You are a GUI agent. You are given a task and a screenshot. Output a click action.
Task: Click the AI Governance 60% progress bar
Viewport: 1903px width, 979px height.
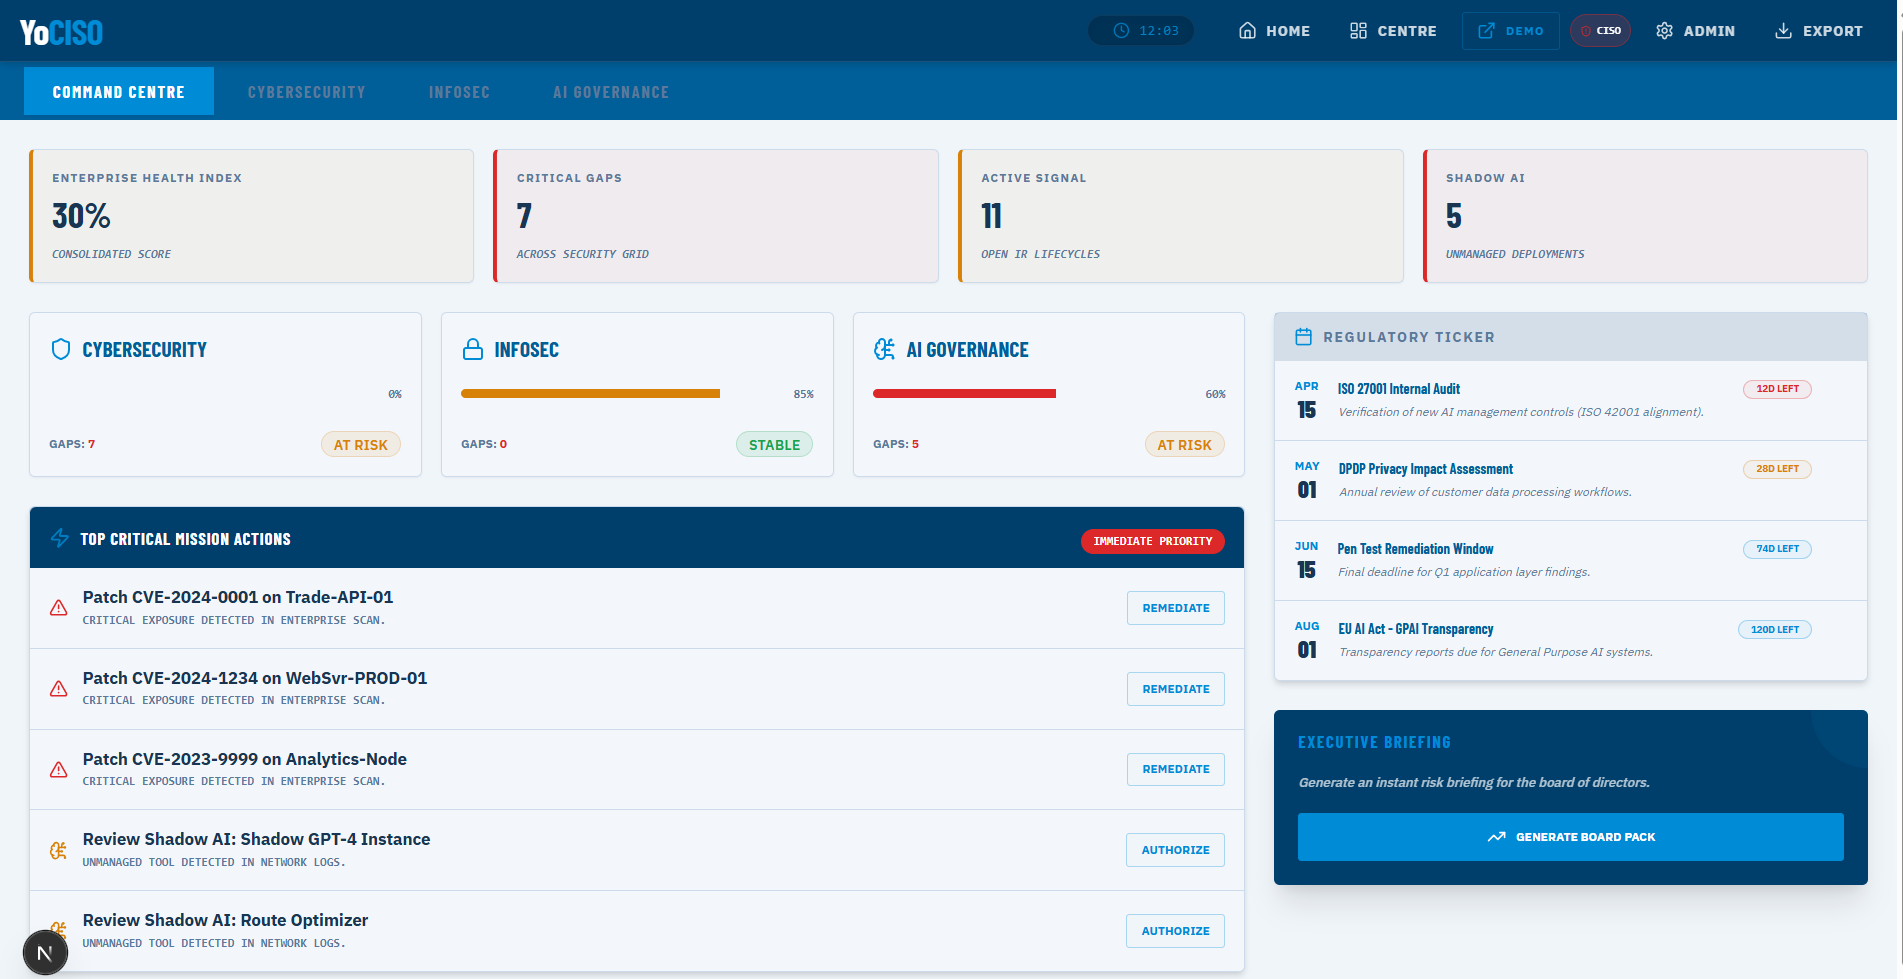964,394
